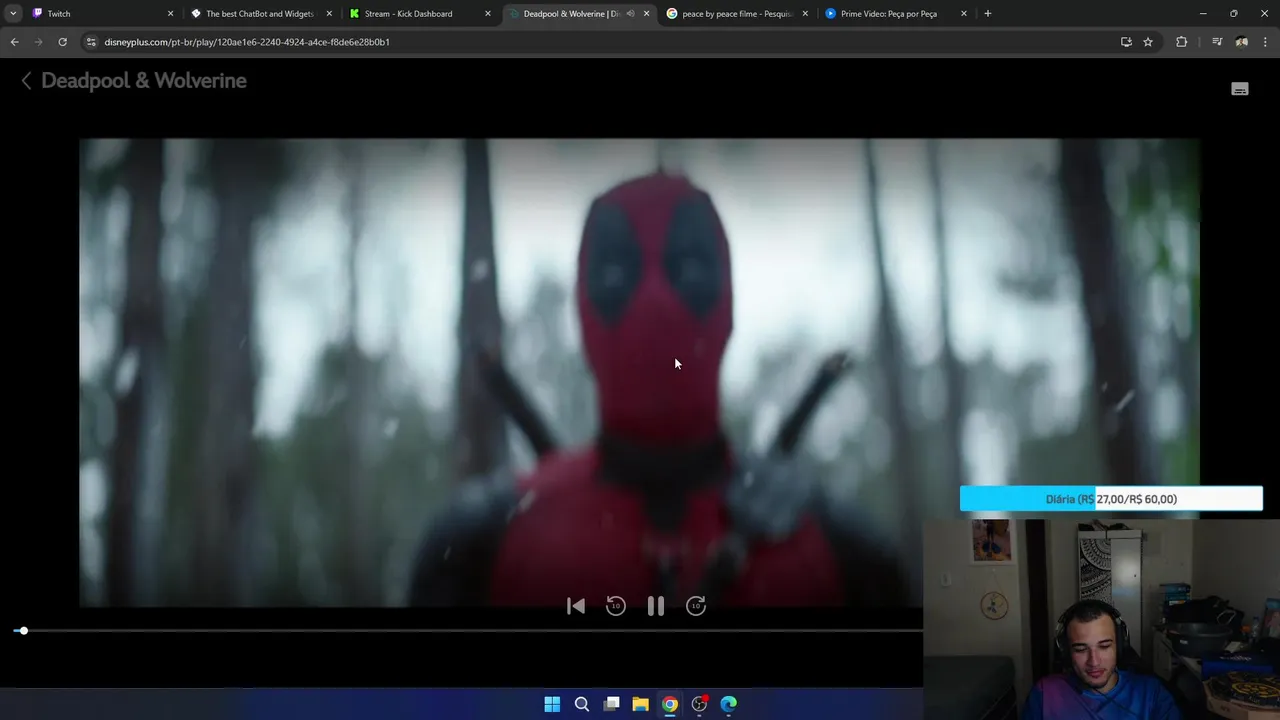
Task: Switch to peace by peace filme tab
Action: click(x=737, y=14)
